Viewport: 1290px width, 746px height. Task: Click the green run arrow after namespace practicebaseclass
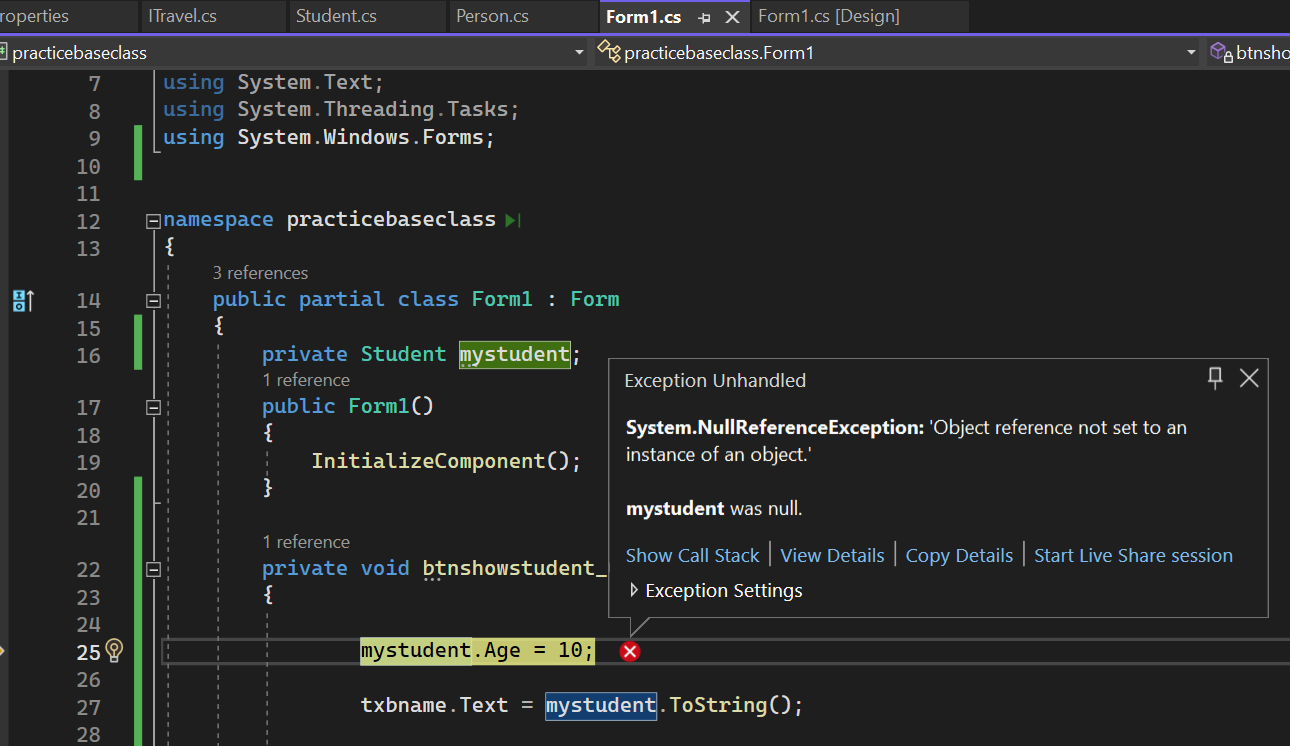pyautogui.click(x=511, y=219)
